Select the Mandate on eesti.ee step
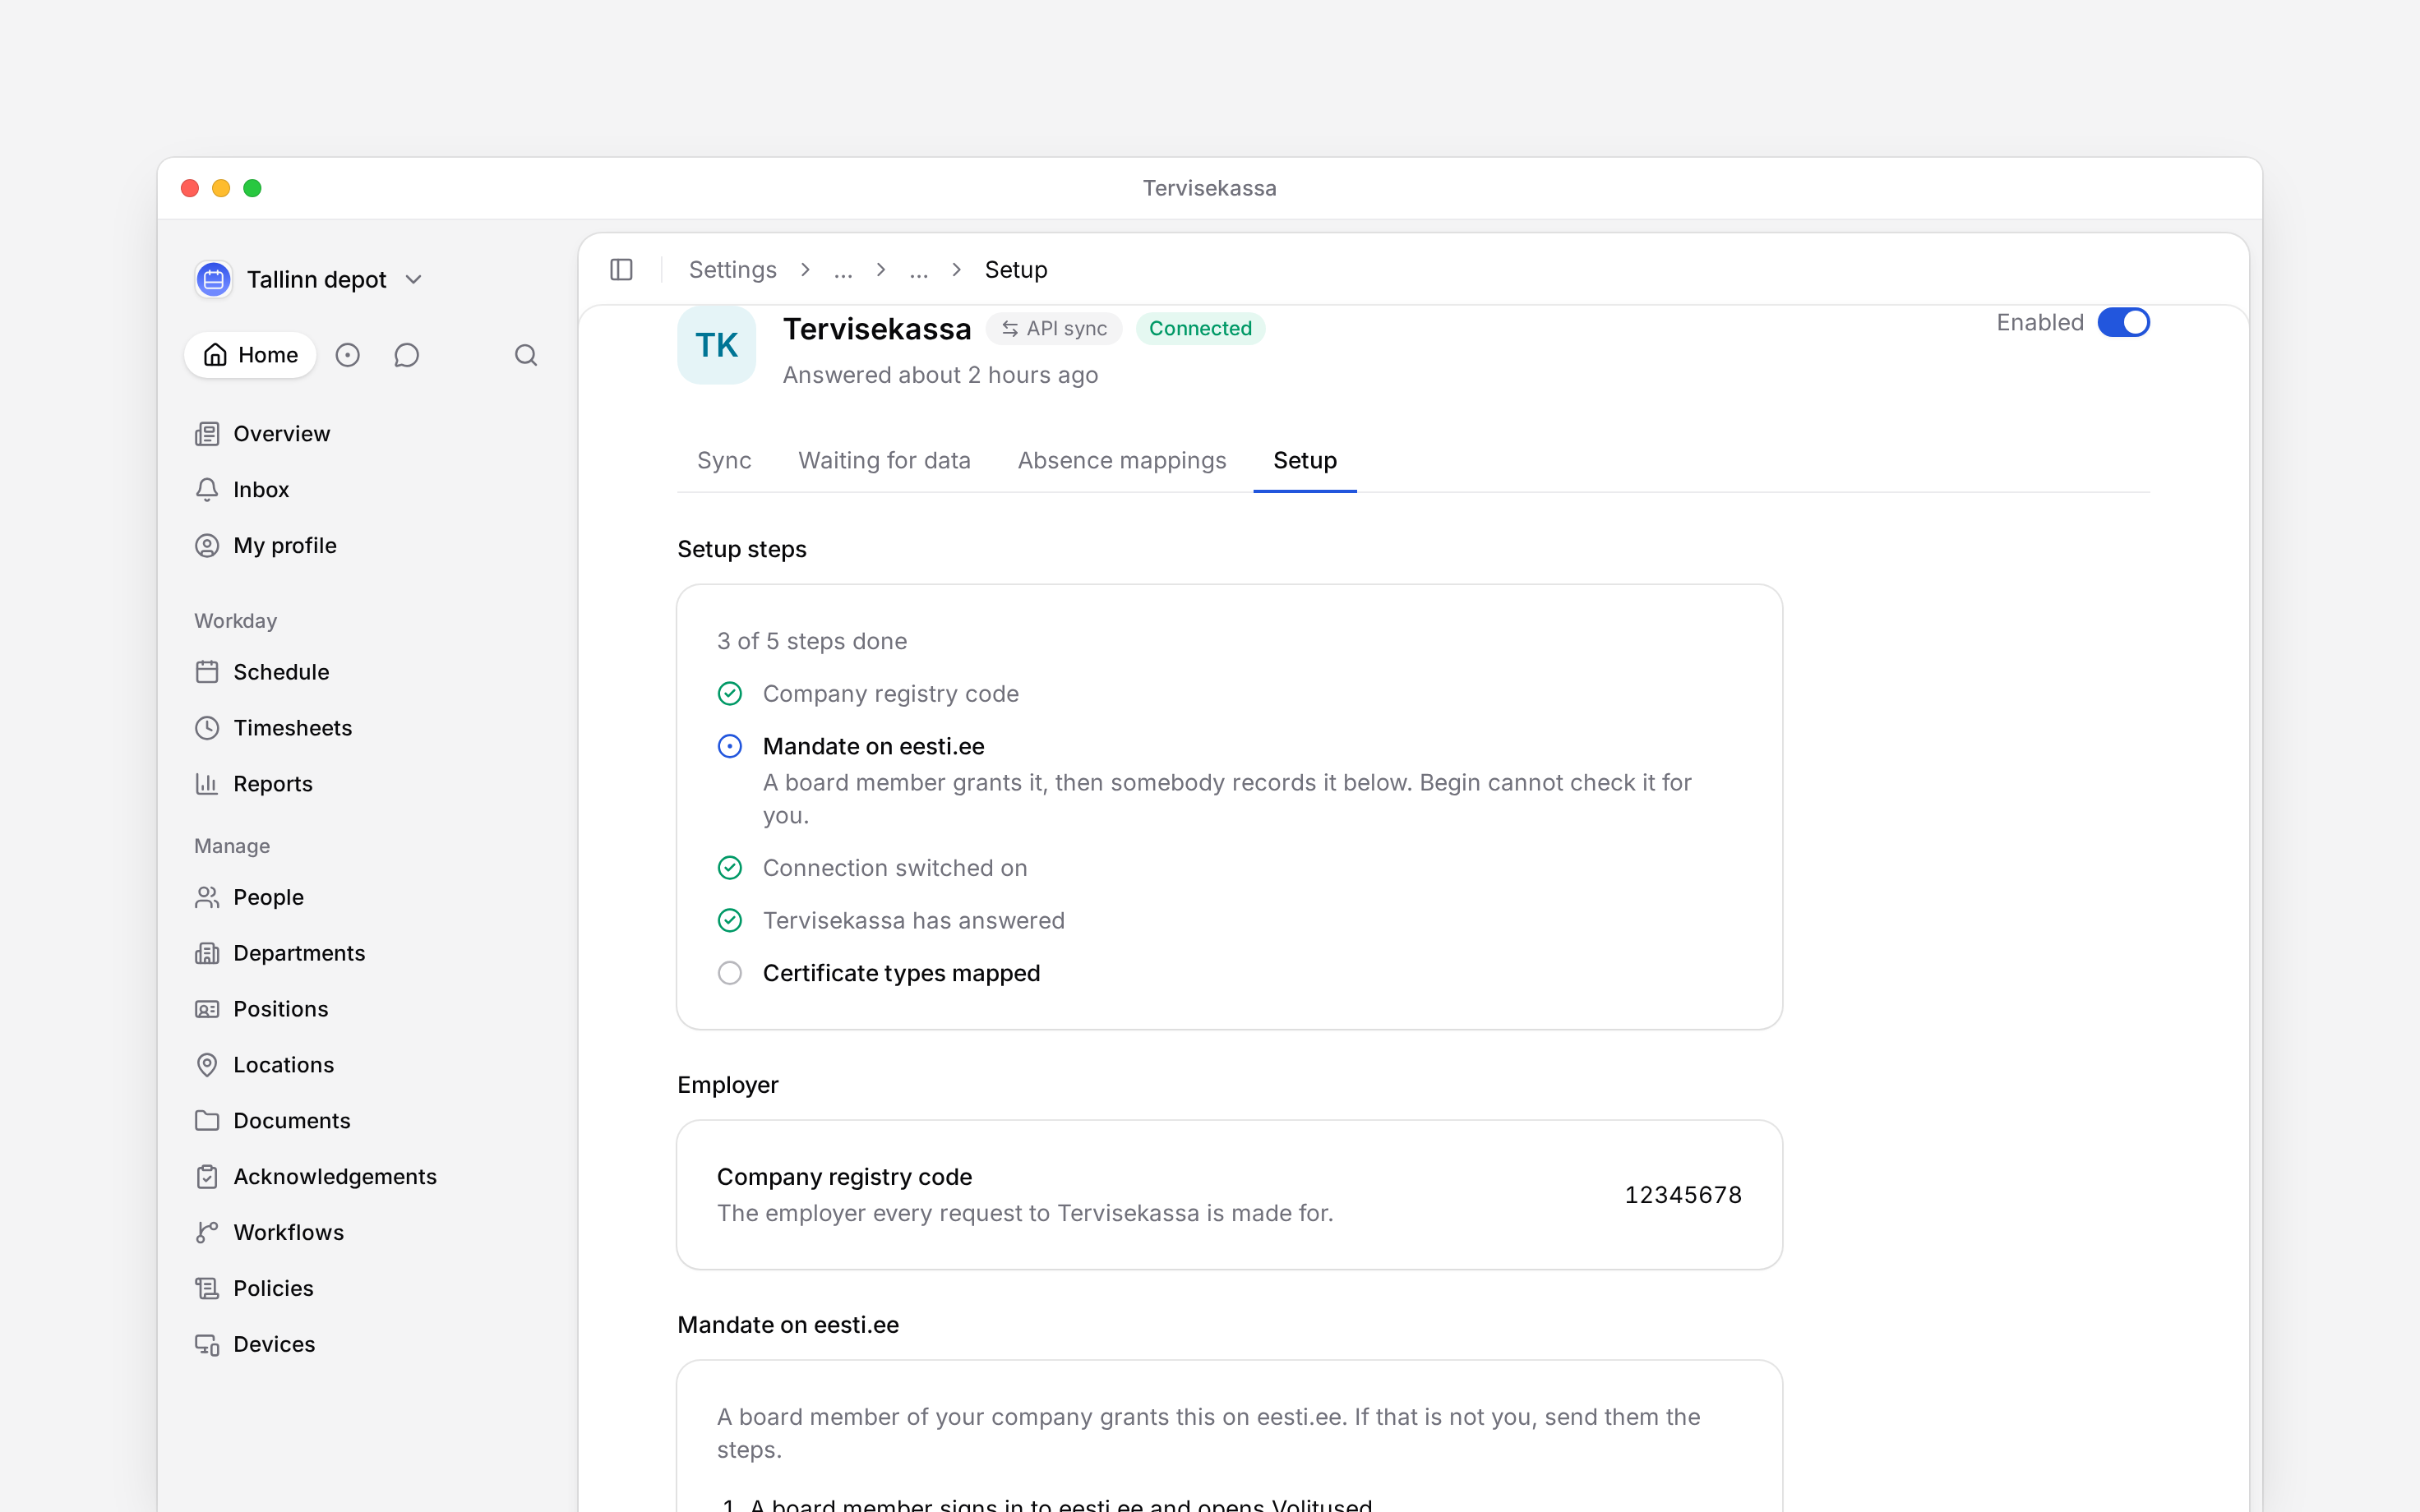Viewport: 2420px width, 1512px height. pos(873,747)
